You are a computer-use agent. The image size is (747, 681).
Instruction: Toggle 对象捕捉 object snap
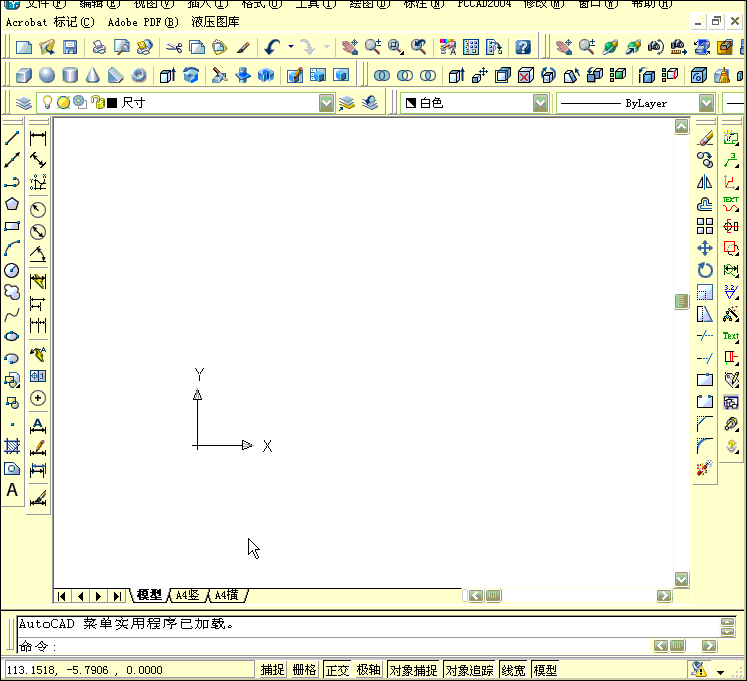(414, 670)
